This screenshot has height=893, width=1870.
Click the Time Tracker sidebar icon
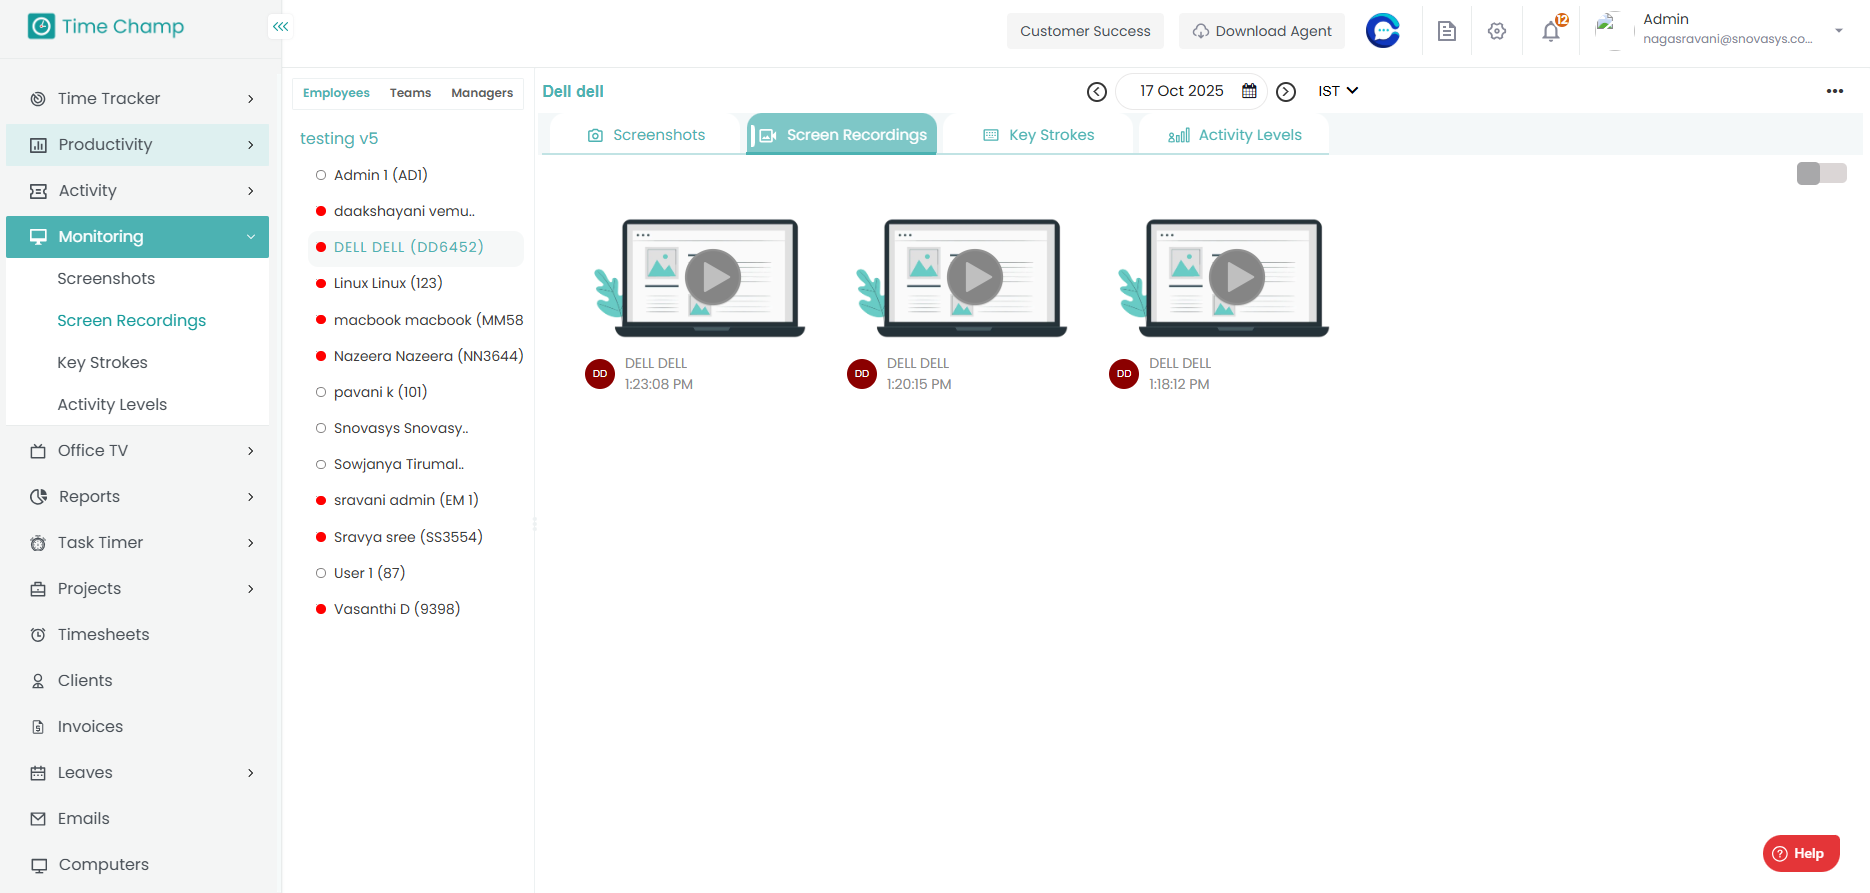point(38,99)
